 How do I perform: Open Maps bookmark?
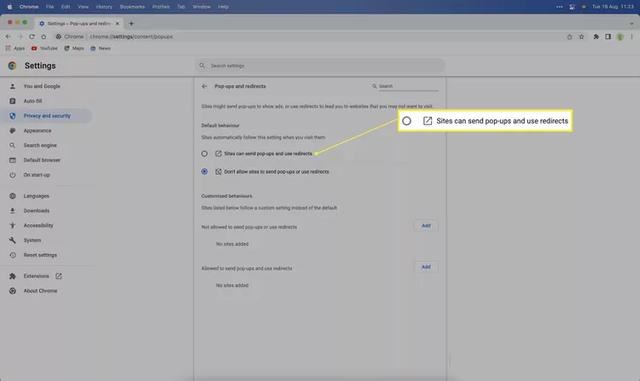click(74, 48)
